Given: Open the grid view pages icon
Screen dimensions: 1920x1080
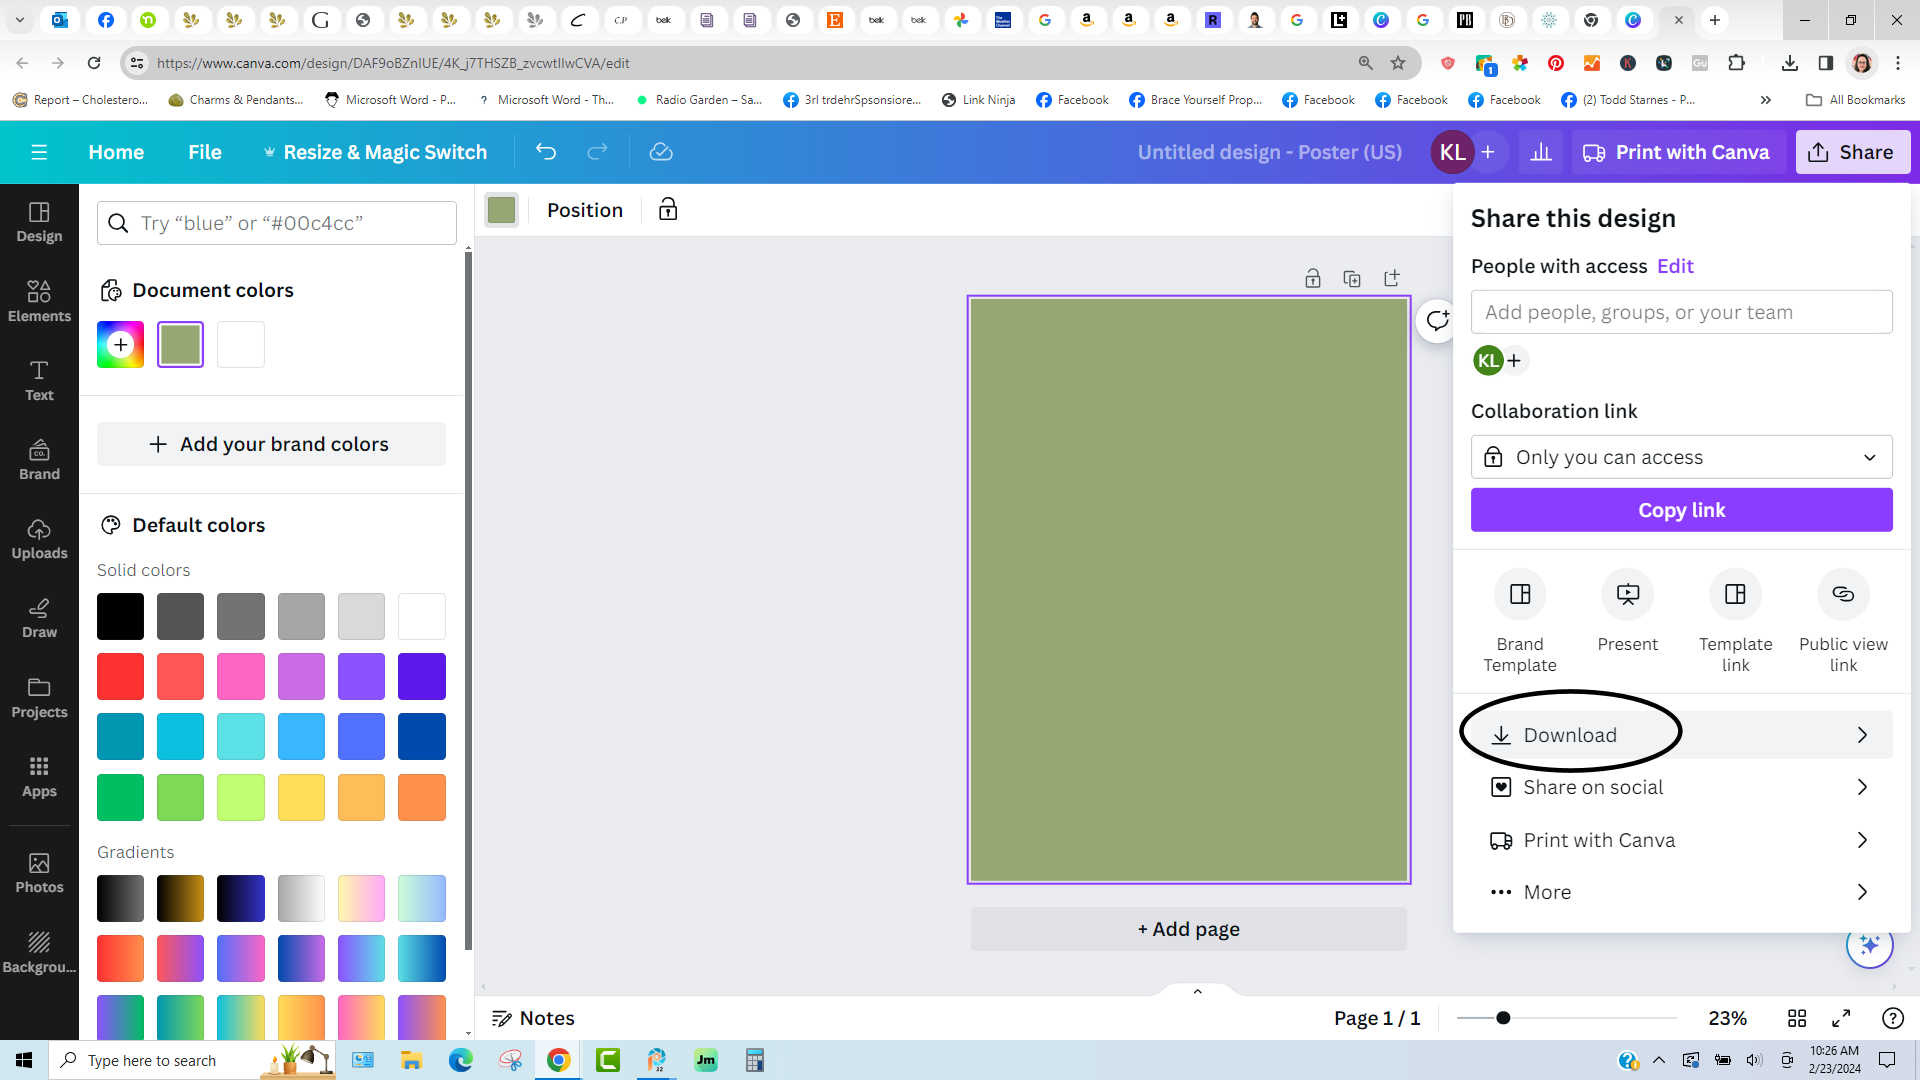Looking at the screenshot, I should [x=1797, y=1018].
